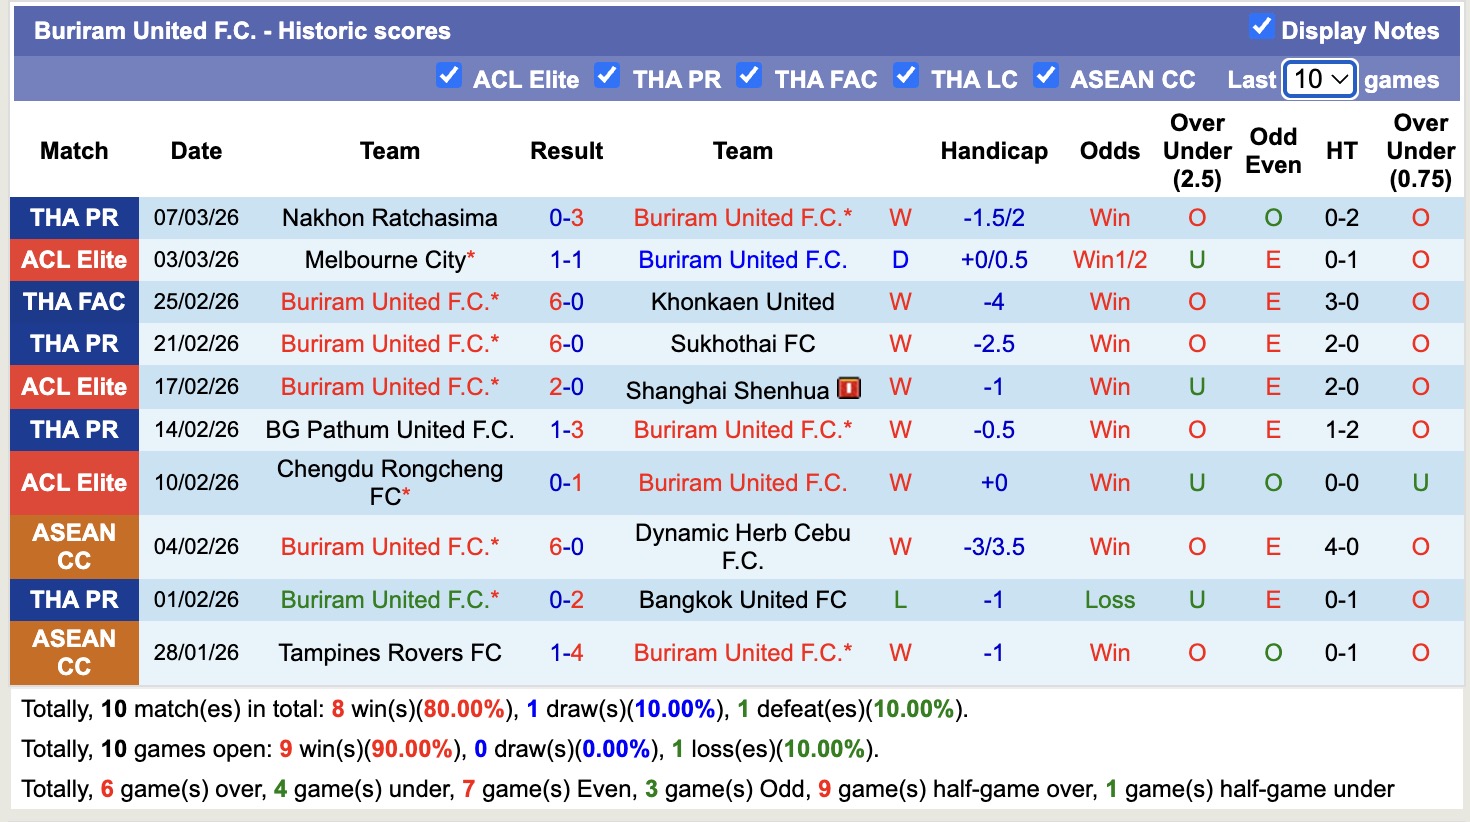Click the 6-0 result against Khonkaen United
Image resolution: width=1470 pixels, height=822 pixels.
(567, 301)
